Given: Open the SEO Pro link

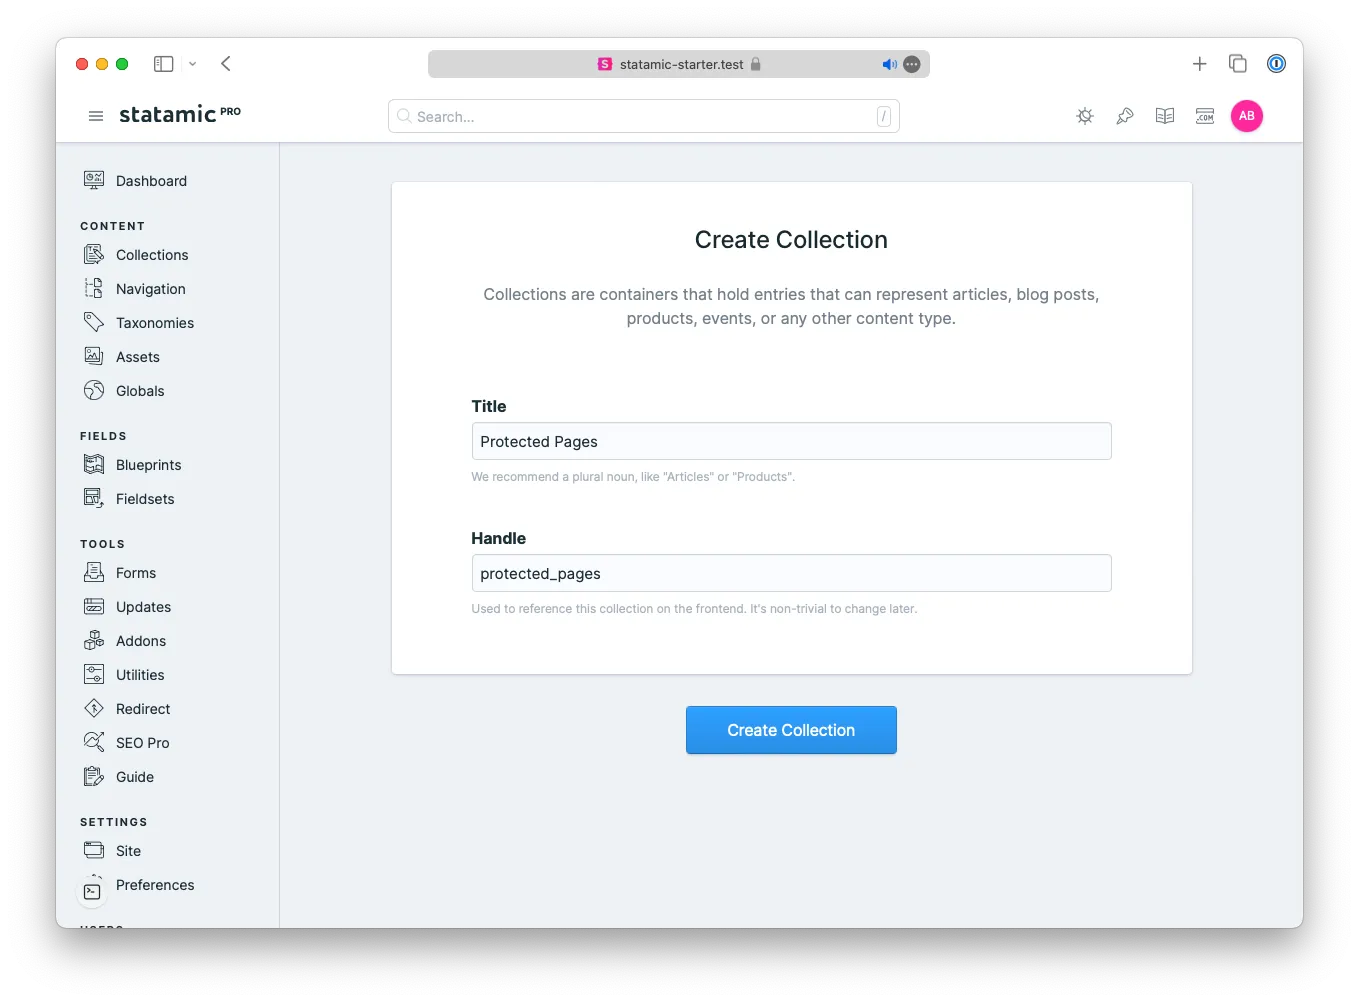Looking at the screenshot, I should (143, 743).
